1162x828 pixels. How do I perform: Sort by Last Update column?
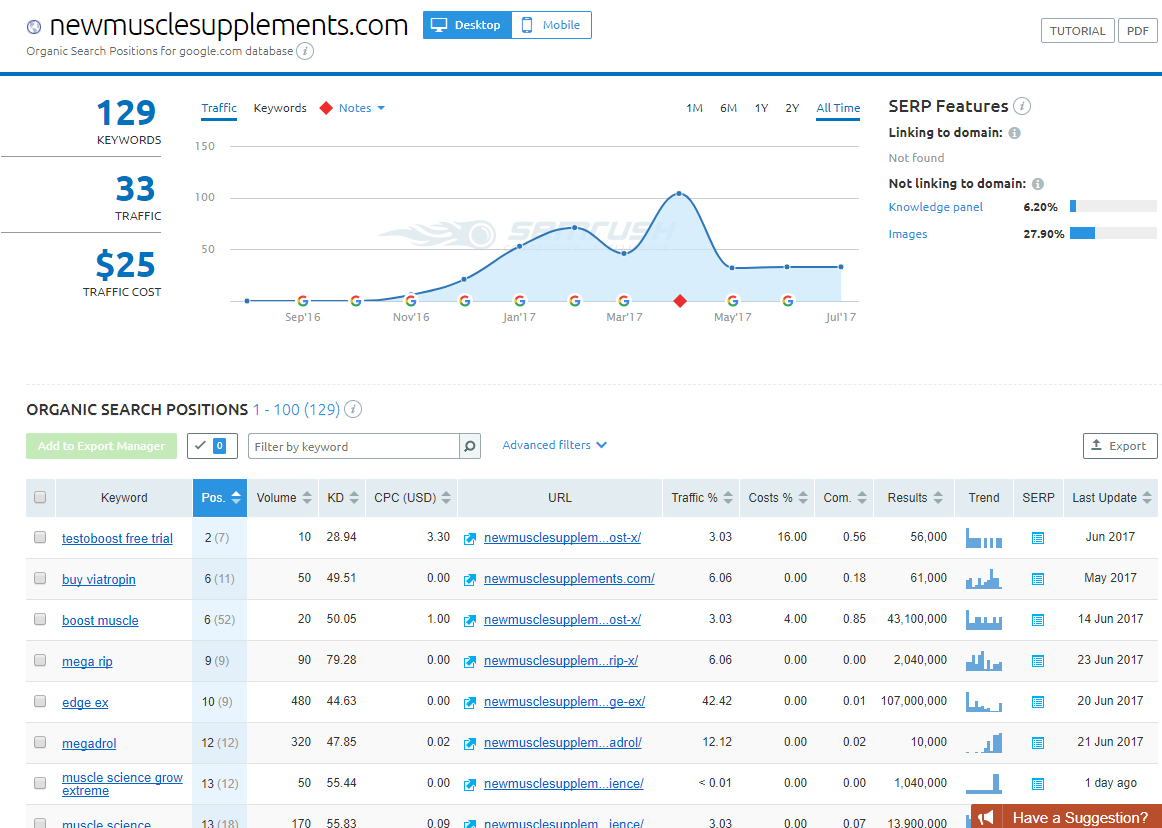pos(1111,497)
